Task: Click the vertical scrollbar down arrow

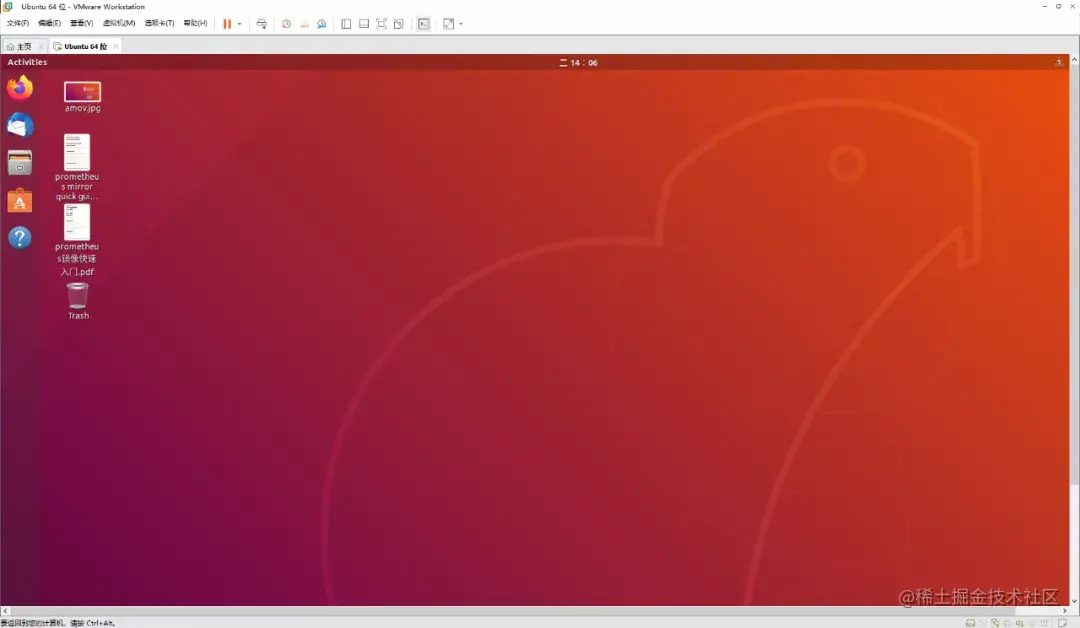Action: point(1074,601)
